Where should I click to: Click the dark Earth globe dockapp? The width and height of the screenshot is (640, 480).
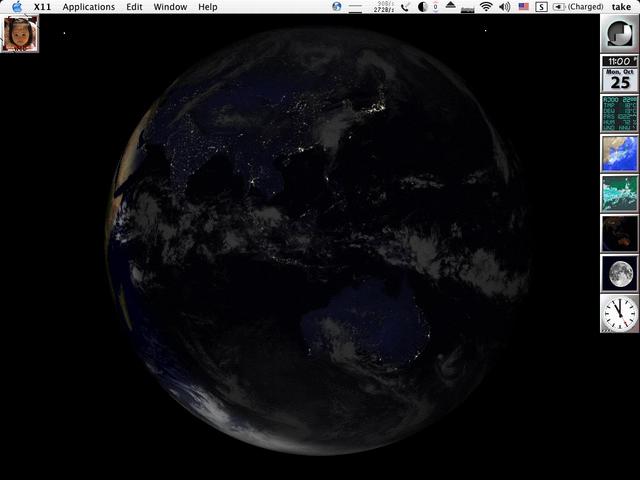619,233
